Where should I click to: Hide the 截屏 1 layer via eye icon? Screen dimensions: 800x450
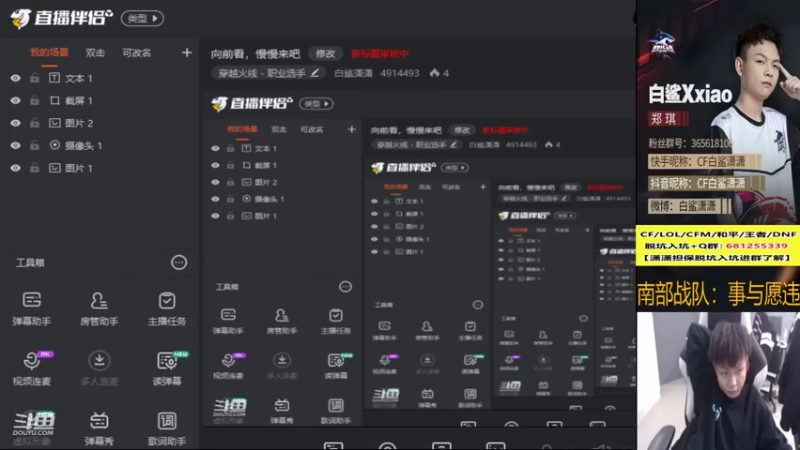pos(16,101)
